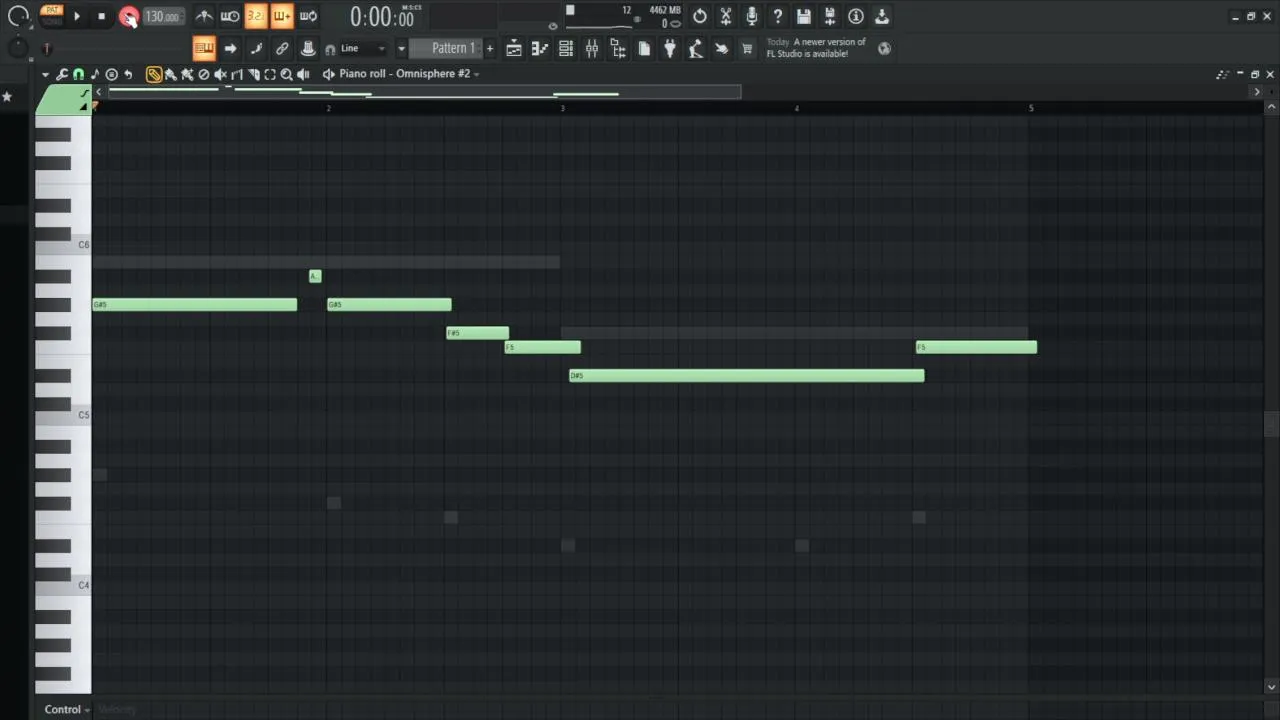Select the Playback speaker tool in piano roll
This screenshot has height=720, width=1280.
[303, 74]
